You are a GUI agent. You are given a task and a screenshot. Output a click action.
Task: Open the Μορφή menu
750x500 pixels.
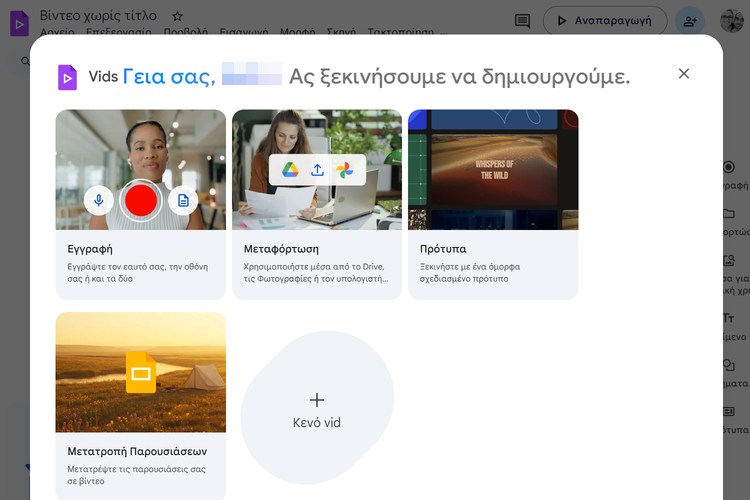tap(297, 32)
